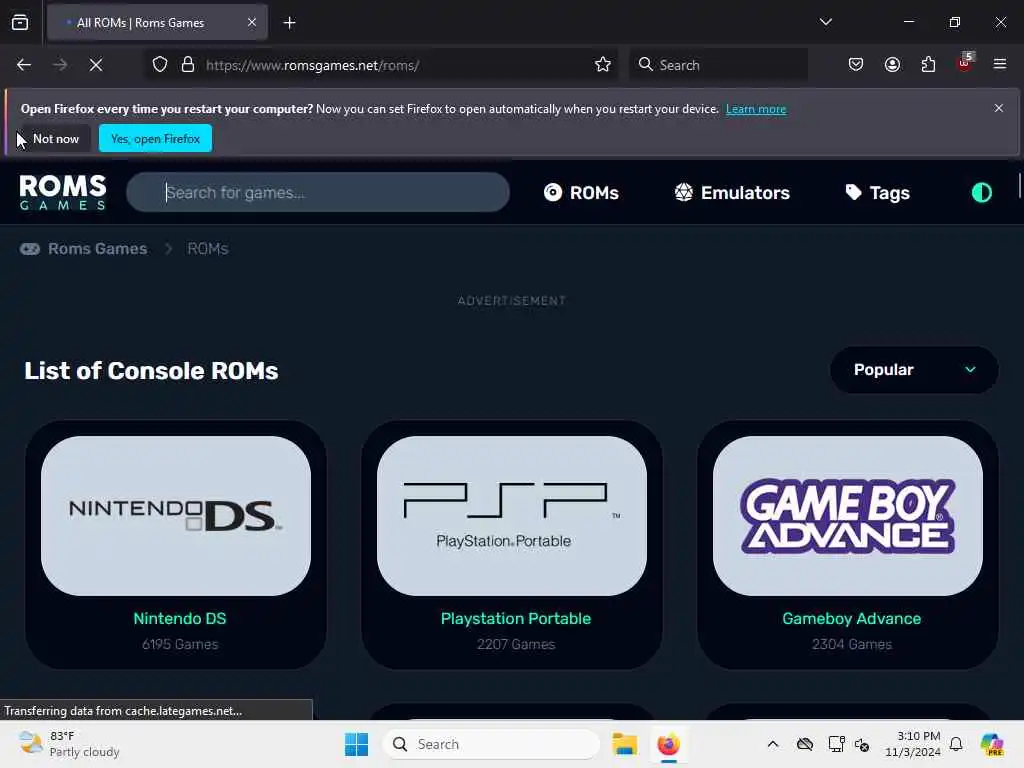Show hidden system tray icons
The image size is (1024, 768).
click(773, 744)
